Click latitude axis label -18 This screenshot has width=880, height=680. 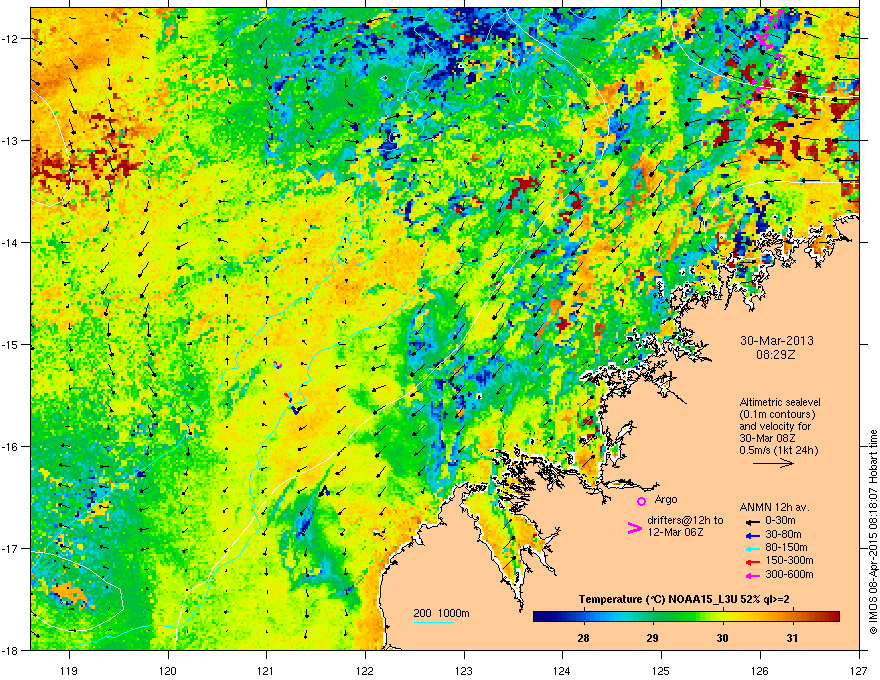pyautogui.click(x=11, y=650)
